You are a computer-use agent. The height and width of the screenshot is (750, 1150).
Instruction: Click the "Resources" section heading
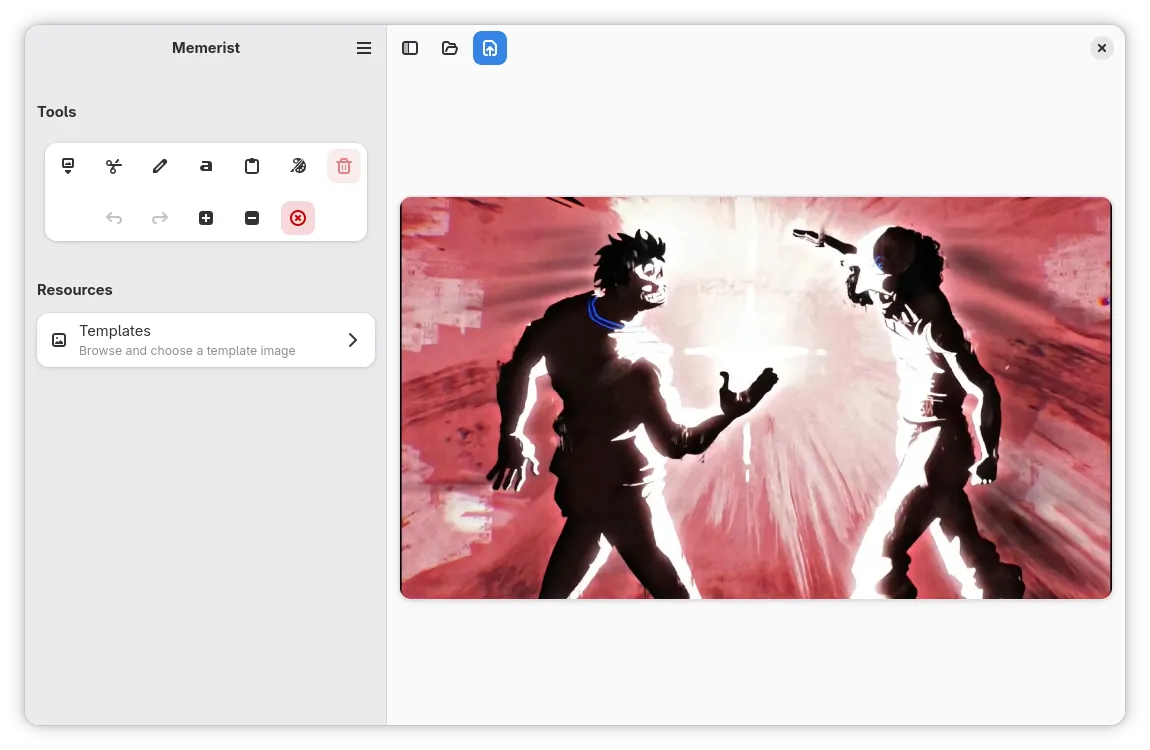[75, 290]
